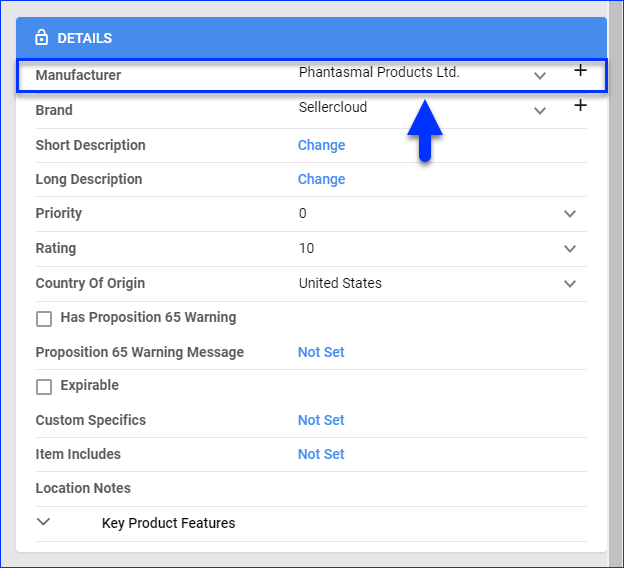Click the lock icon in Details header
The image size is (624, 568).
pos(41,38)
